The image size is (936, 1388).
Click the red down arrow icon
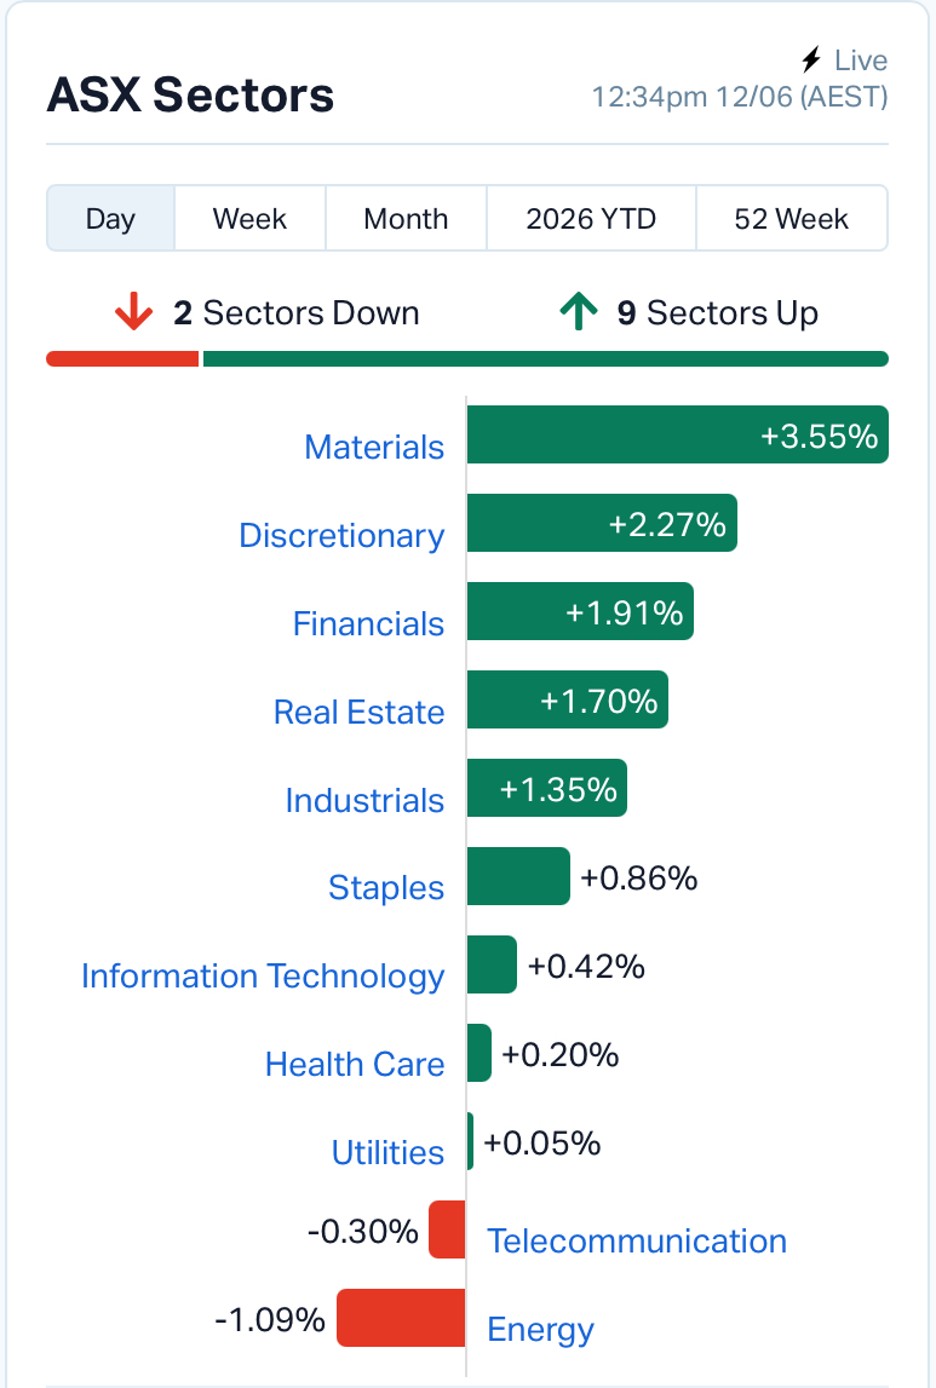click(133, 312)
